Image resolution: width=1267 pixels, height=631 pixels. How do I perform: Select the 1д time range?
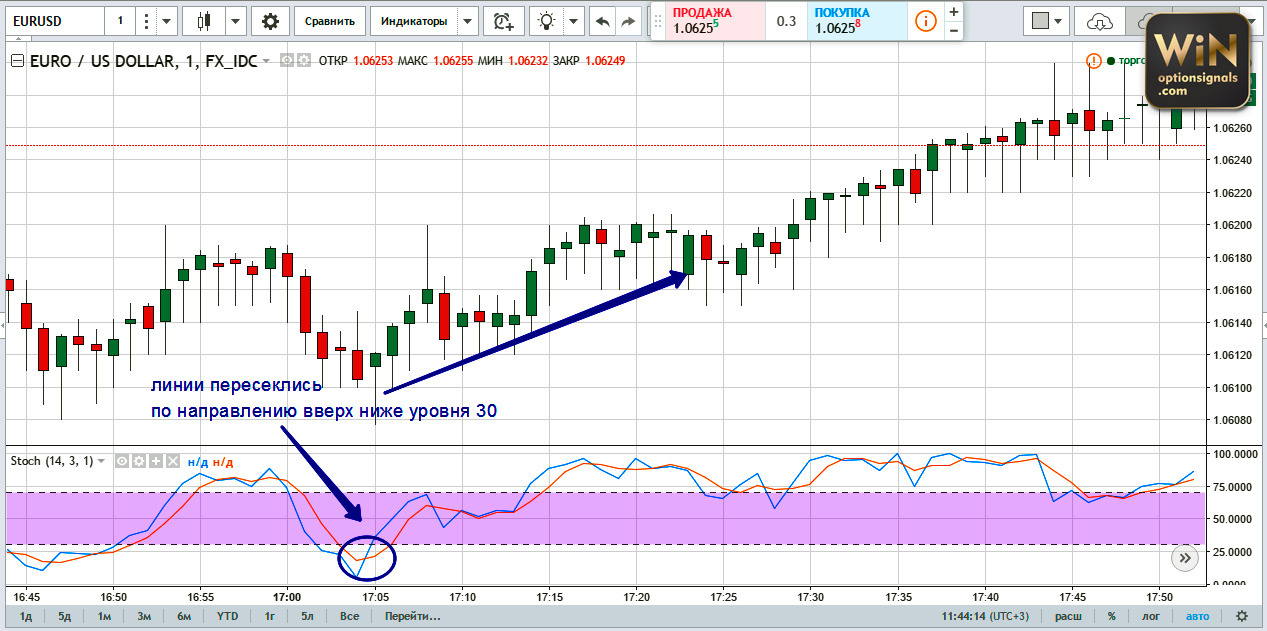26,616
